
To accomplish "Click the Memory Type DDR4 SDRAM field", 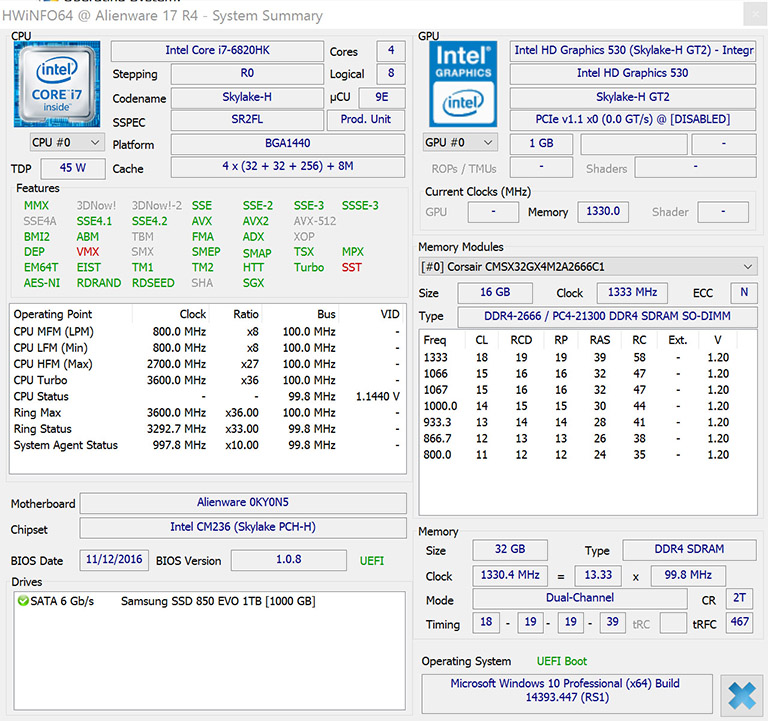I will point(689,550).
